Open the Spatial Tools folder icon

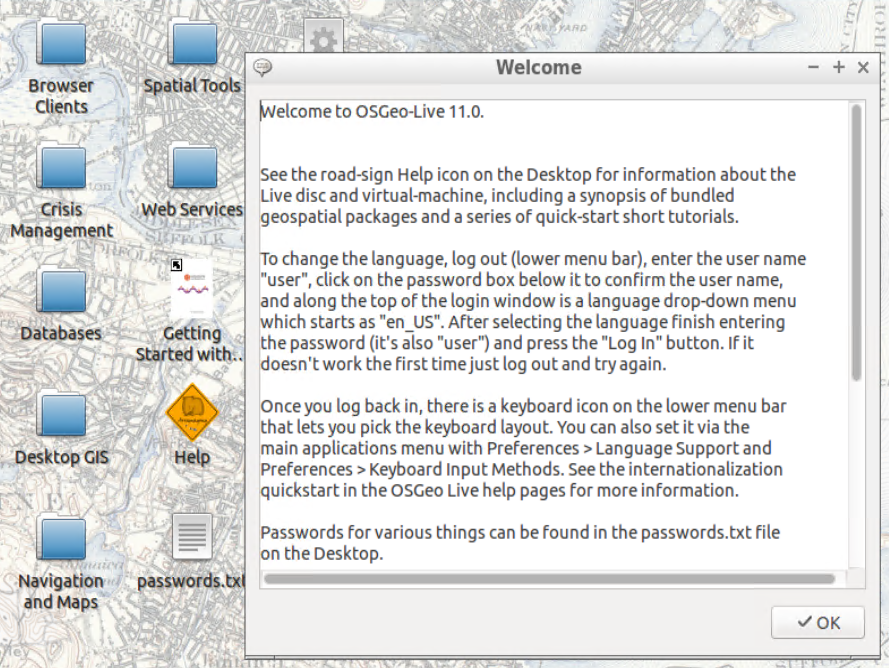tap(192, 42)
